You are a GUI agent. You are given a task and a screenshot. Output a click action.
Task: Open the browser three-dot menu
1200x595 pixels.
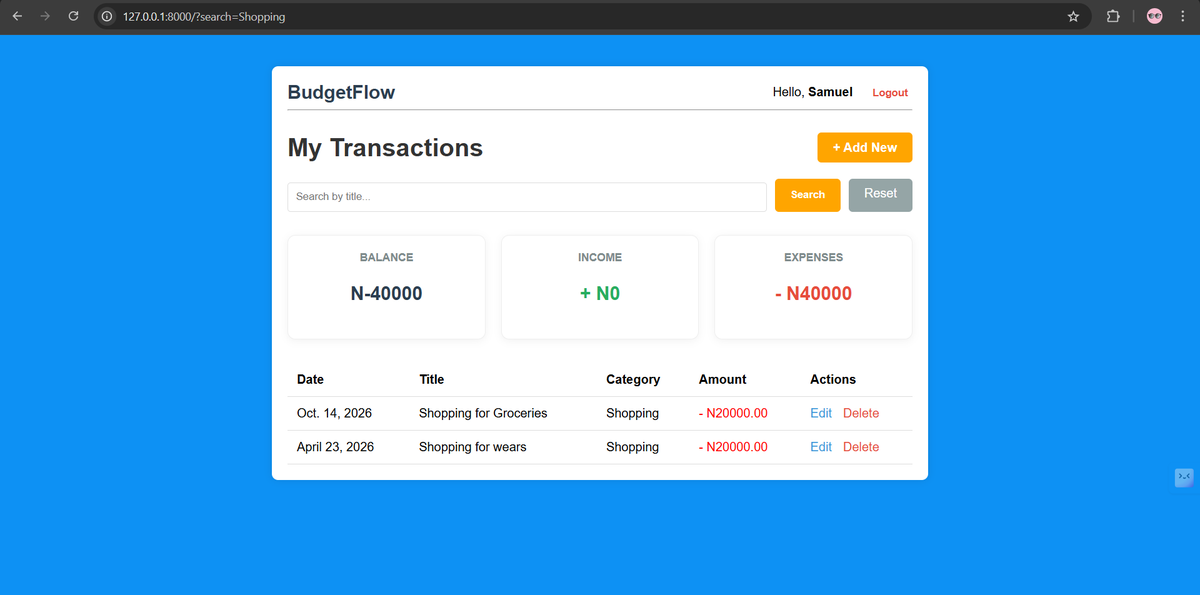point(1182,16)
